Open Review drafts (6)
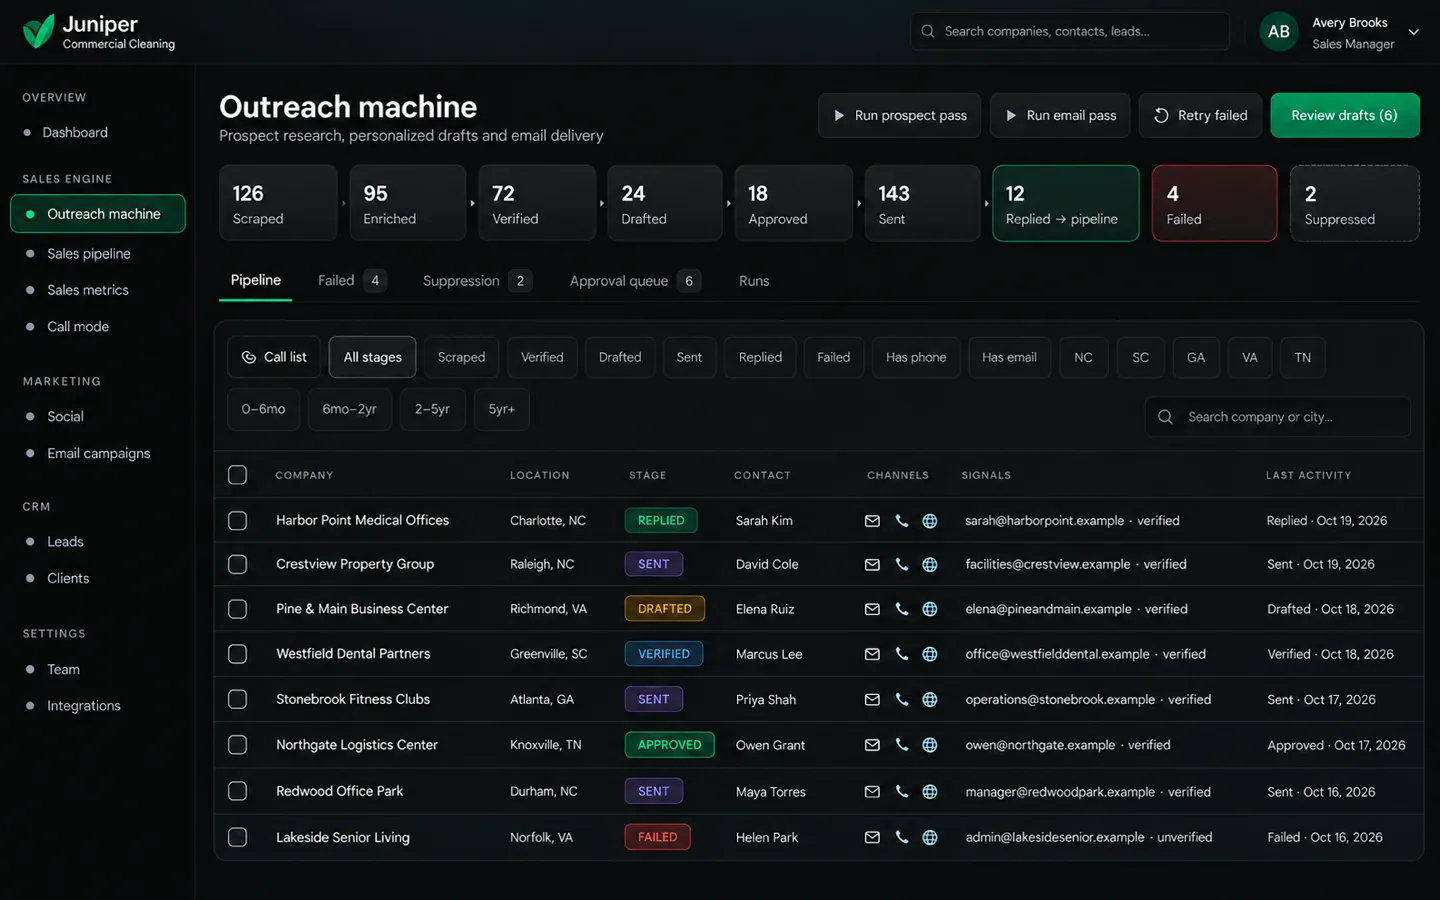 (x=1344, y=115)
